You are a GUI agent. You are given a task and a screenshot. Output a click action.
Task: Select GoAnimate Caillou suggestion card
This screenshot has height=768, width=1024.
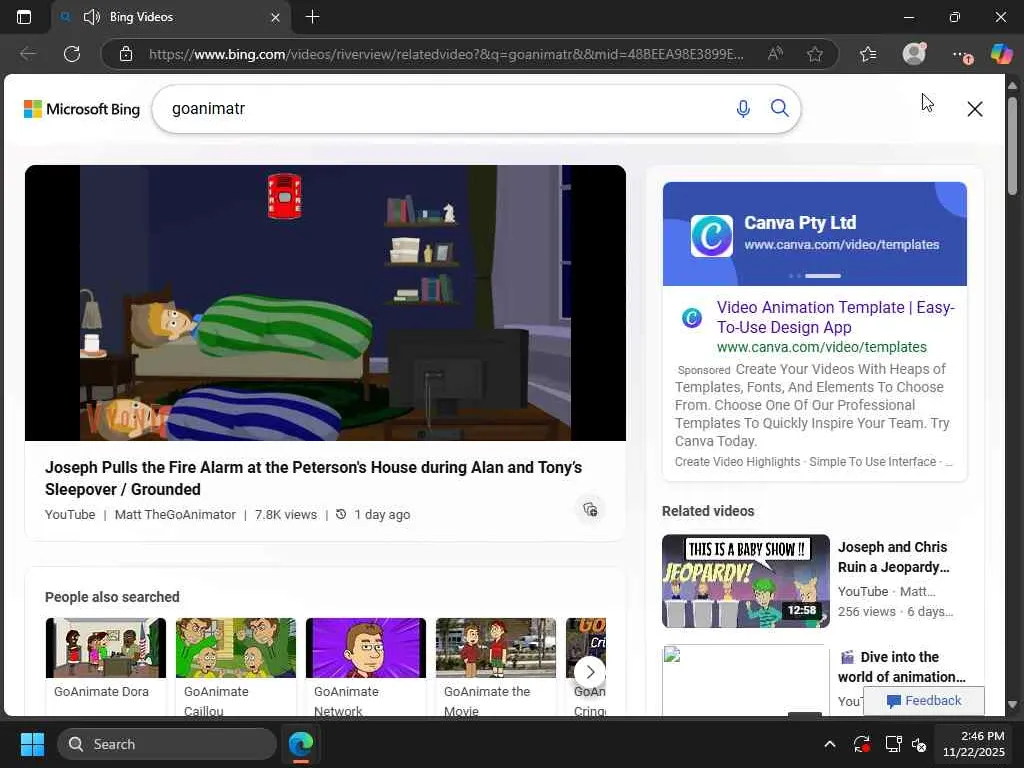[x=236, y=666]
